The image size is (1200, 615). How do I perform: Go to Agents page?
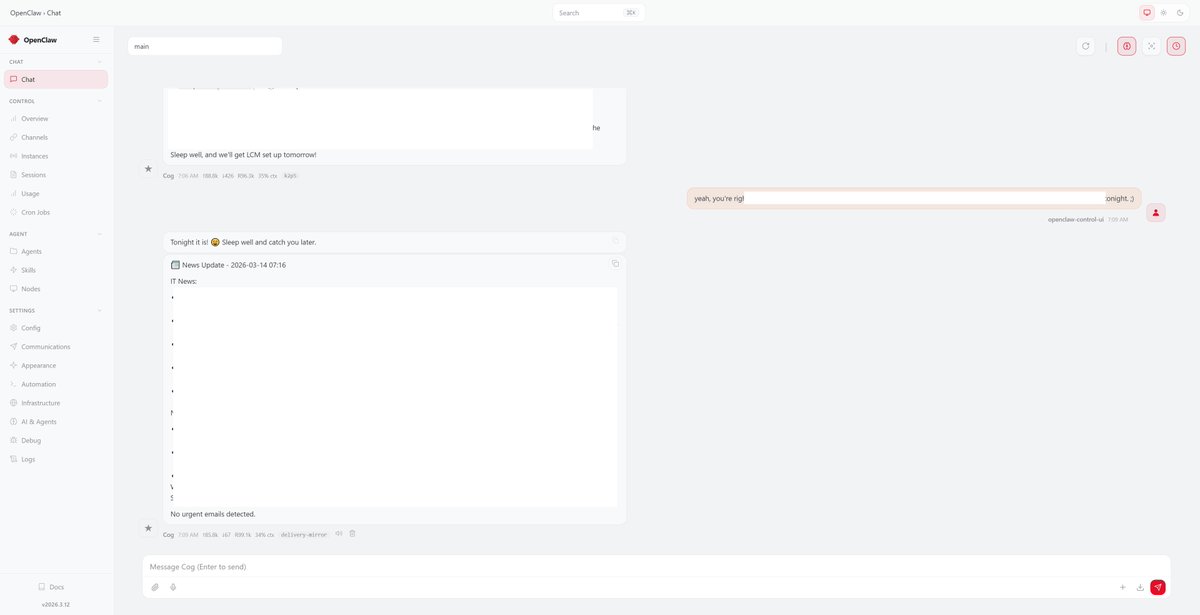[56, 251]
